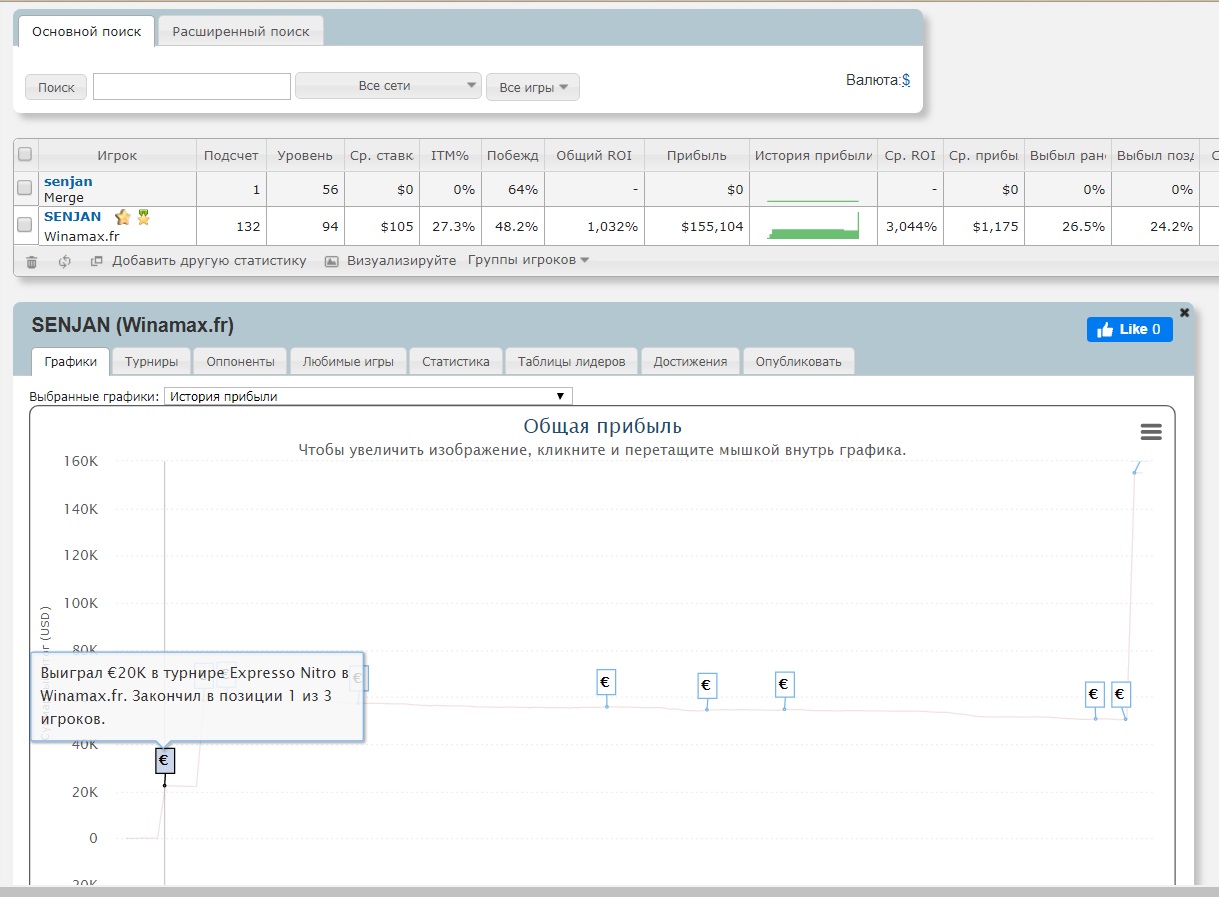Click the highlighted euro marker near 20K
The width and height of the screenshot is (1219, 897).
[x=165, y=761]
